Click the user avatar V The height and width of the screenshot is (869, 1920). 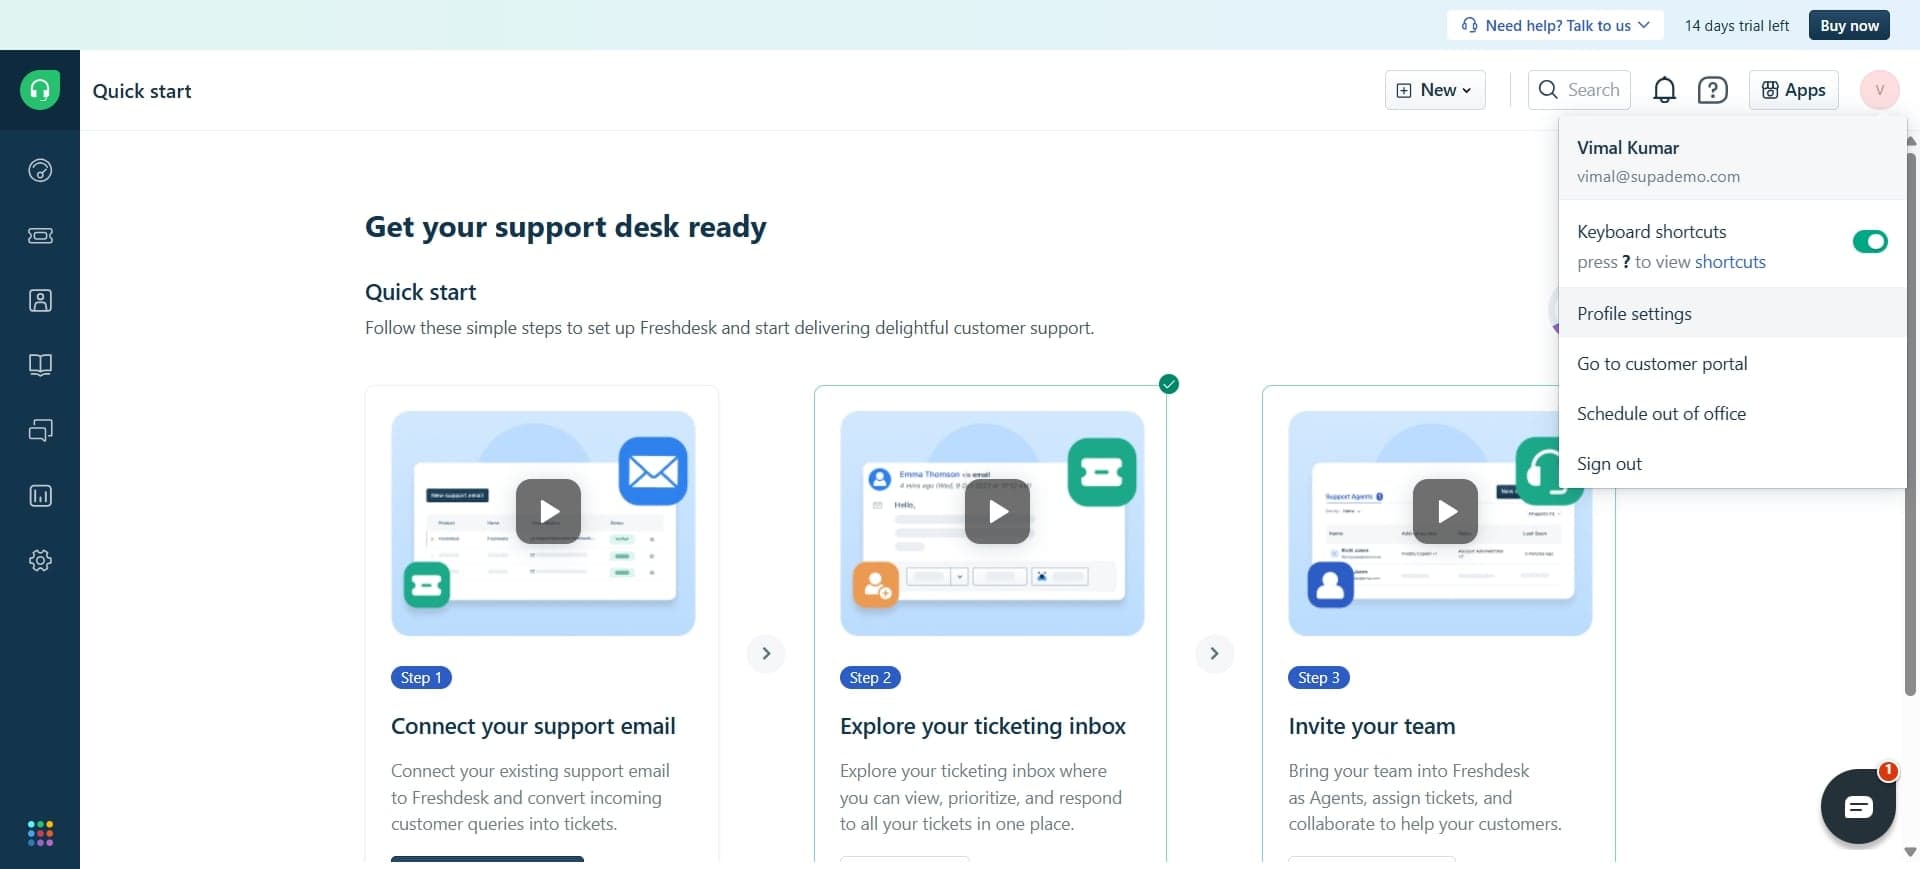tap(1880, 90)
